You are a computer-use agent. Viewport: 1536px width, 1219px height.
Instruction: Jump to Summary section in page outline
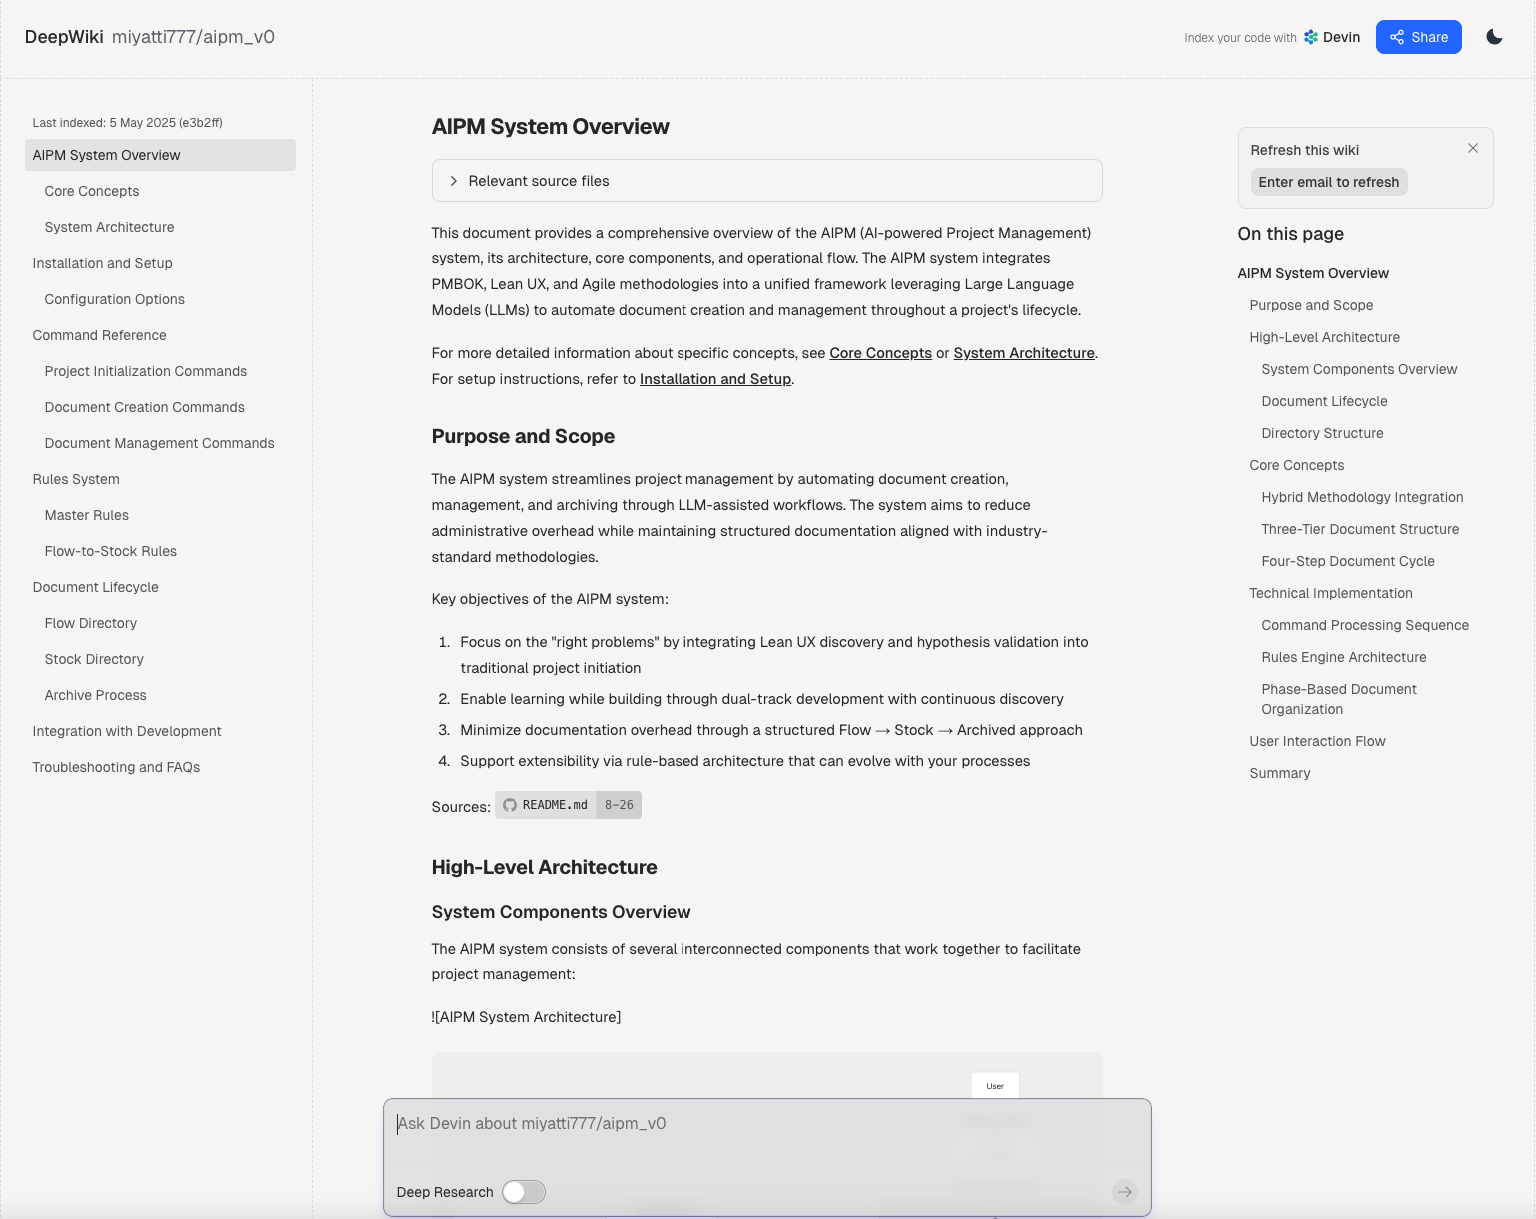[1279, 773]
